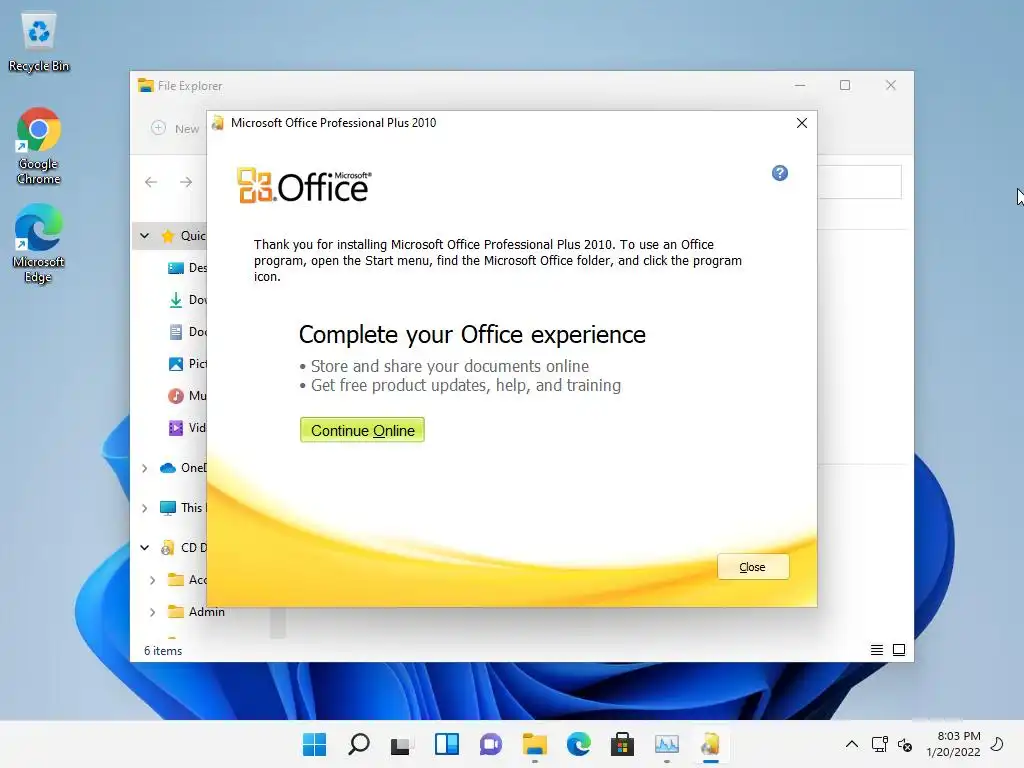Click the New button in File Explorer
Screen dimensions: 1024x768
(x=175, y=129)
